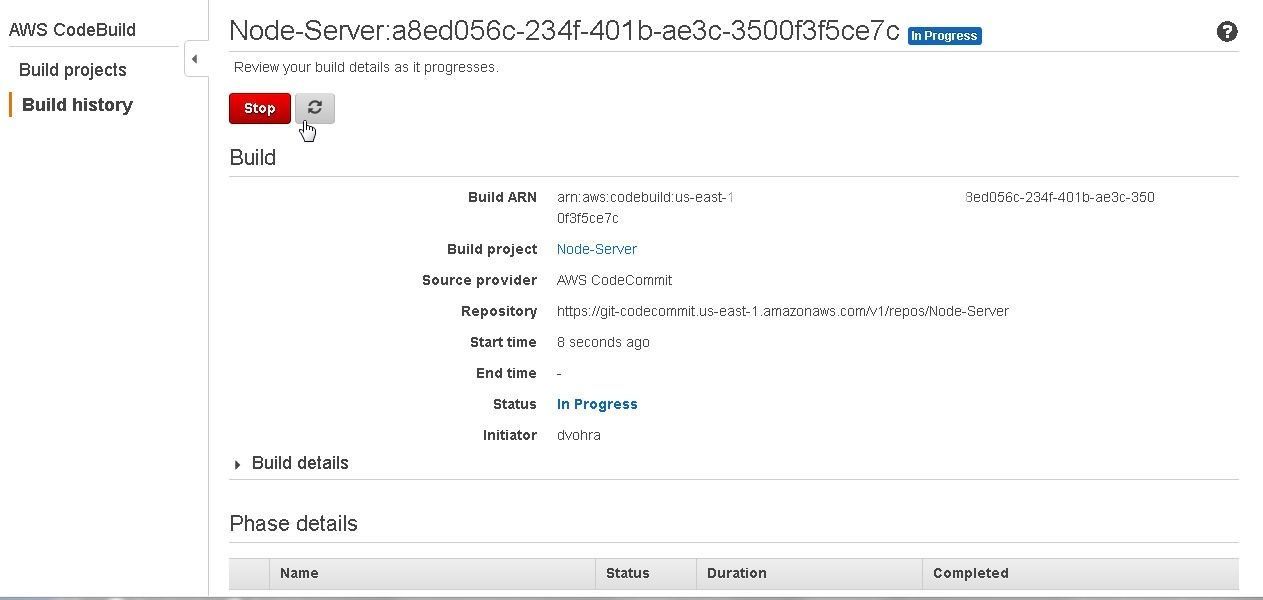
Task: Click the Initiator field label
Action: click(510, 435)
